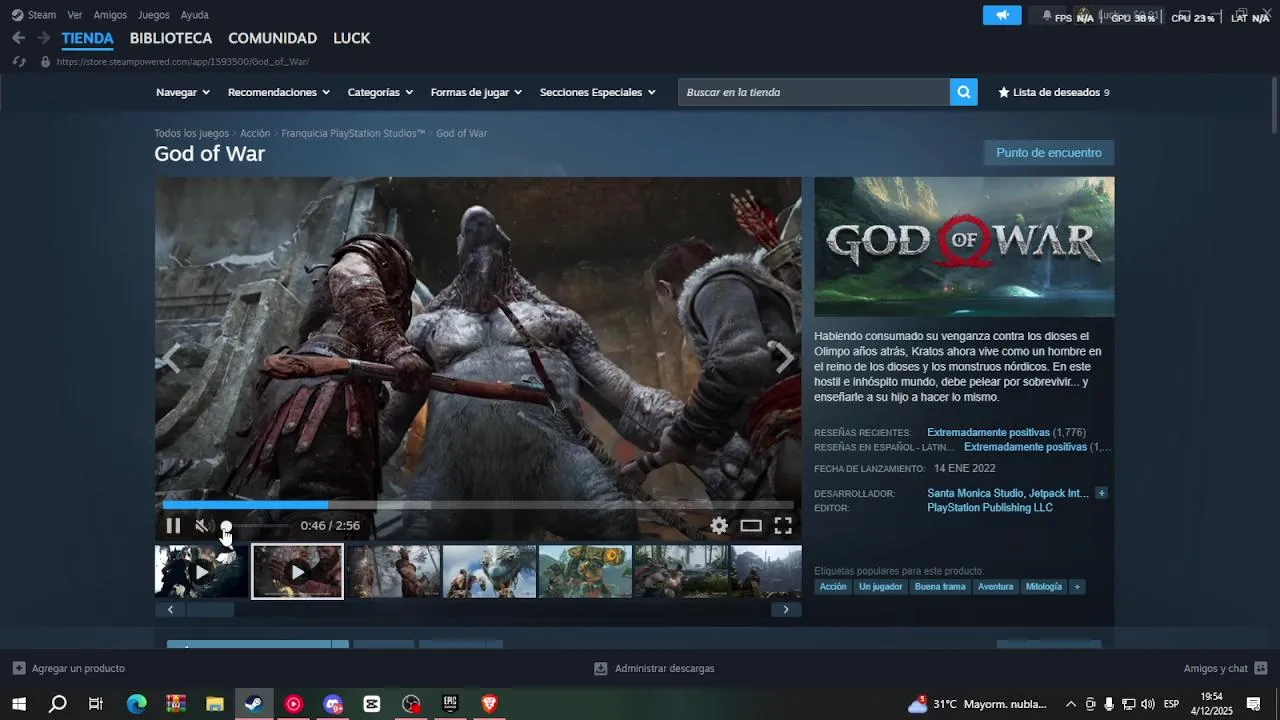This screenshot has width=1280, height=720.
Task: Show the previous media with left arrow
Action: (172, 358)
